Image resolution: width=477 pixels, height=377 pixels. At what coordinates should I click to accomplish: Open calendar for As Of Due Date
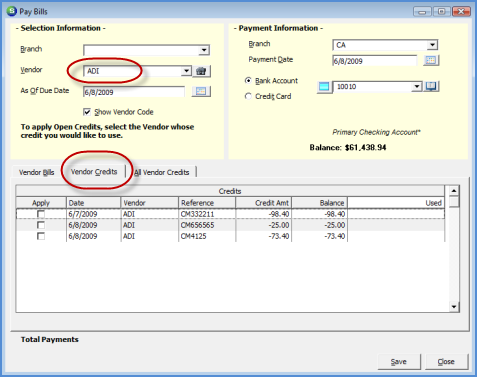(201, 91)
